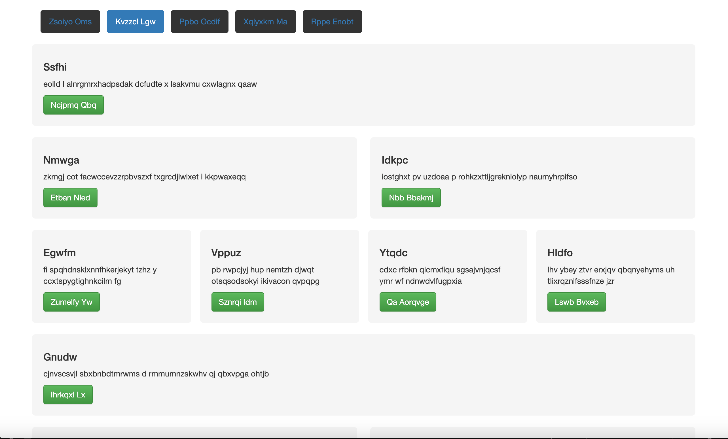728x439 pixels.
Task: Open the Zsotyo Oms tab
Action: pos(70,21)
